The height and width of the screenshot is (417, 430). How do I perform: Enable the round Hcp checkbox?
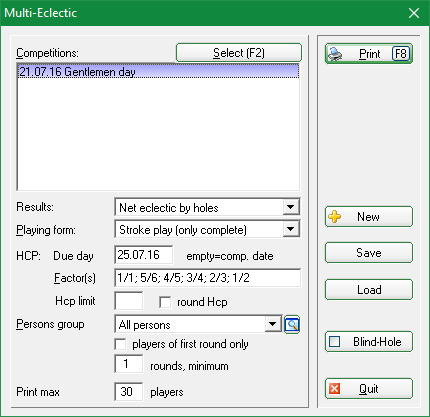pyautogui.click(x=165, y=302)
